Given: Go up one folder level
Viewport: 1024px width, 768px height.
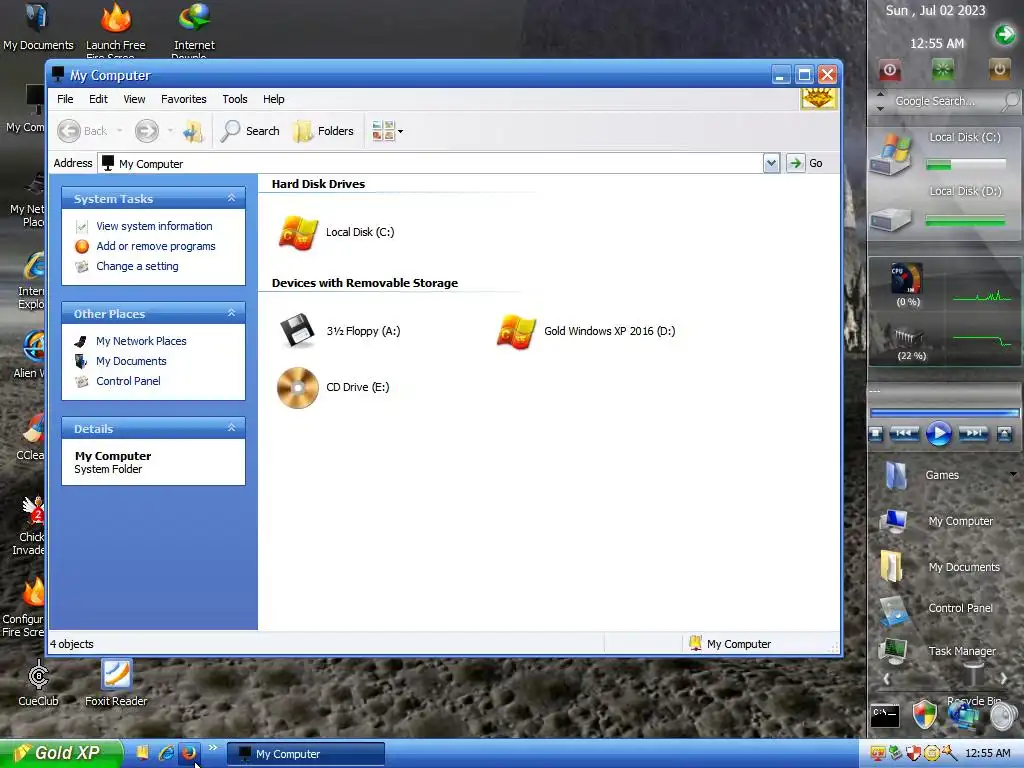Looking at the screenshot, I should pos(193,131).
